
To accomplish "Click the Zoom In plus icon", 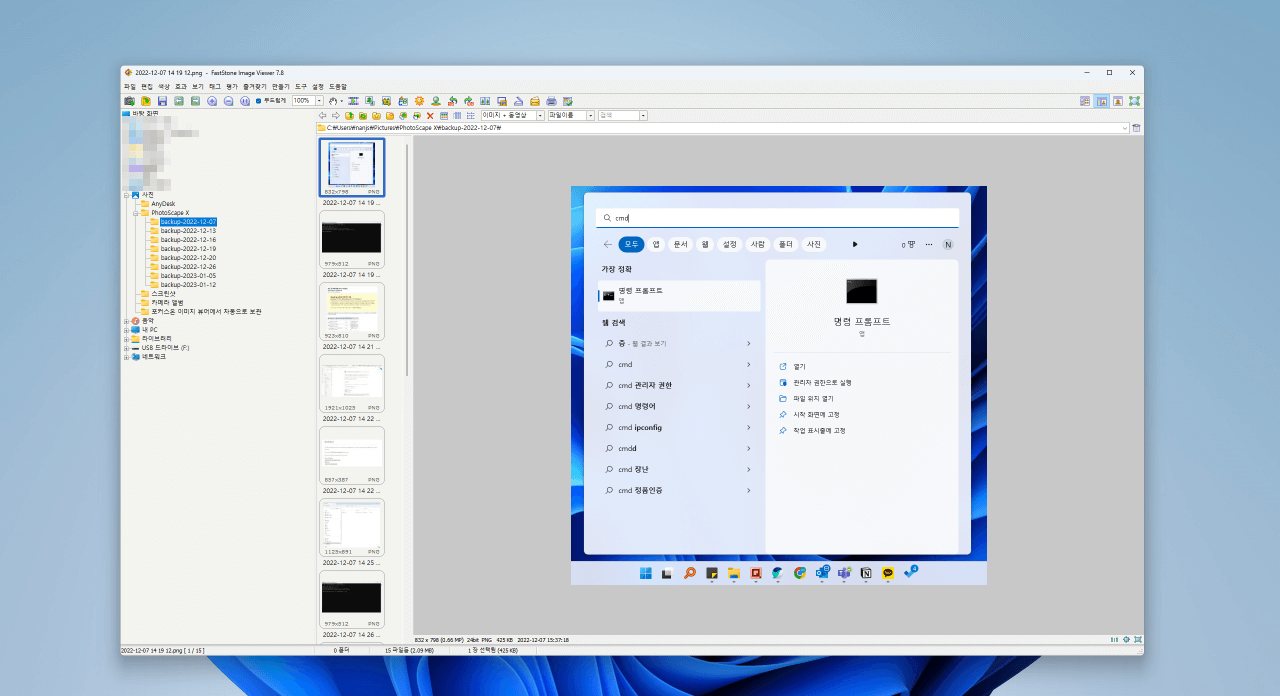I will (x=212, y=101).
